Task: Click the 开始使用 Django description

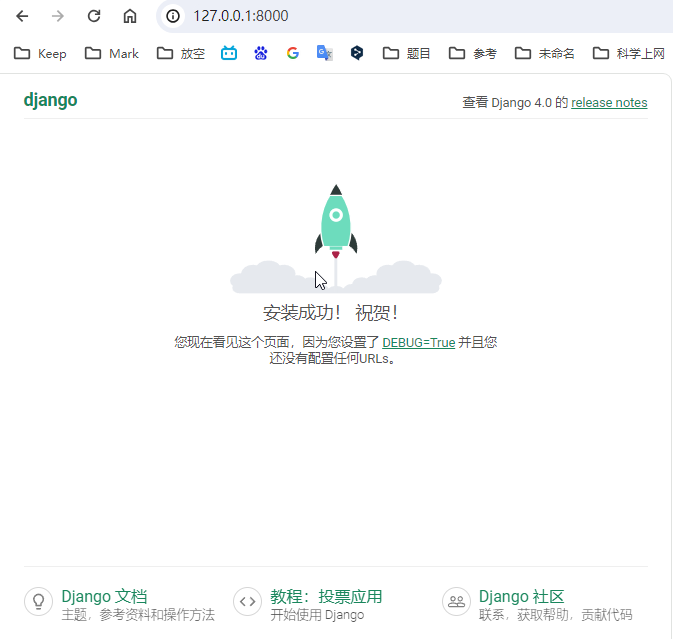Action: [x=317, y=615]
